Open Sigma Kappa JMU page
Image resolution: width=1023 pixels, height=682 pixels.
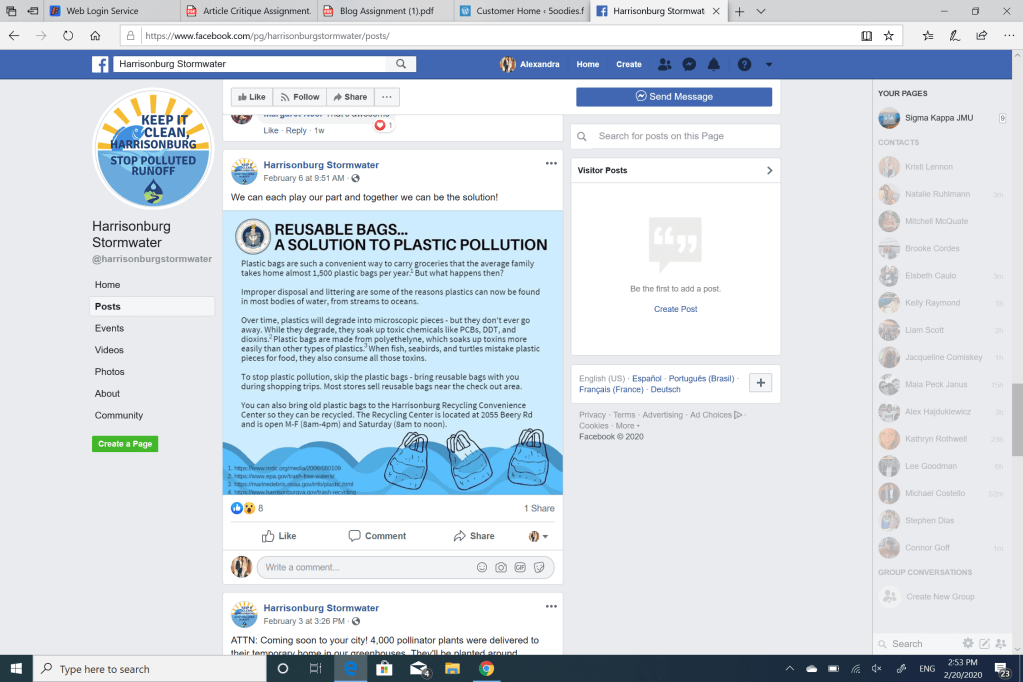click(939, 118)
